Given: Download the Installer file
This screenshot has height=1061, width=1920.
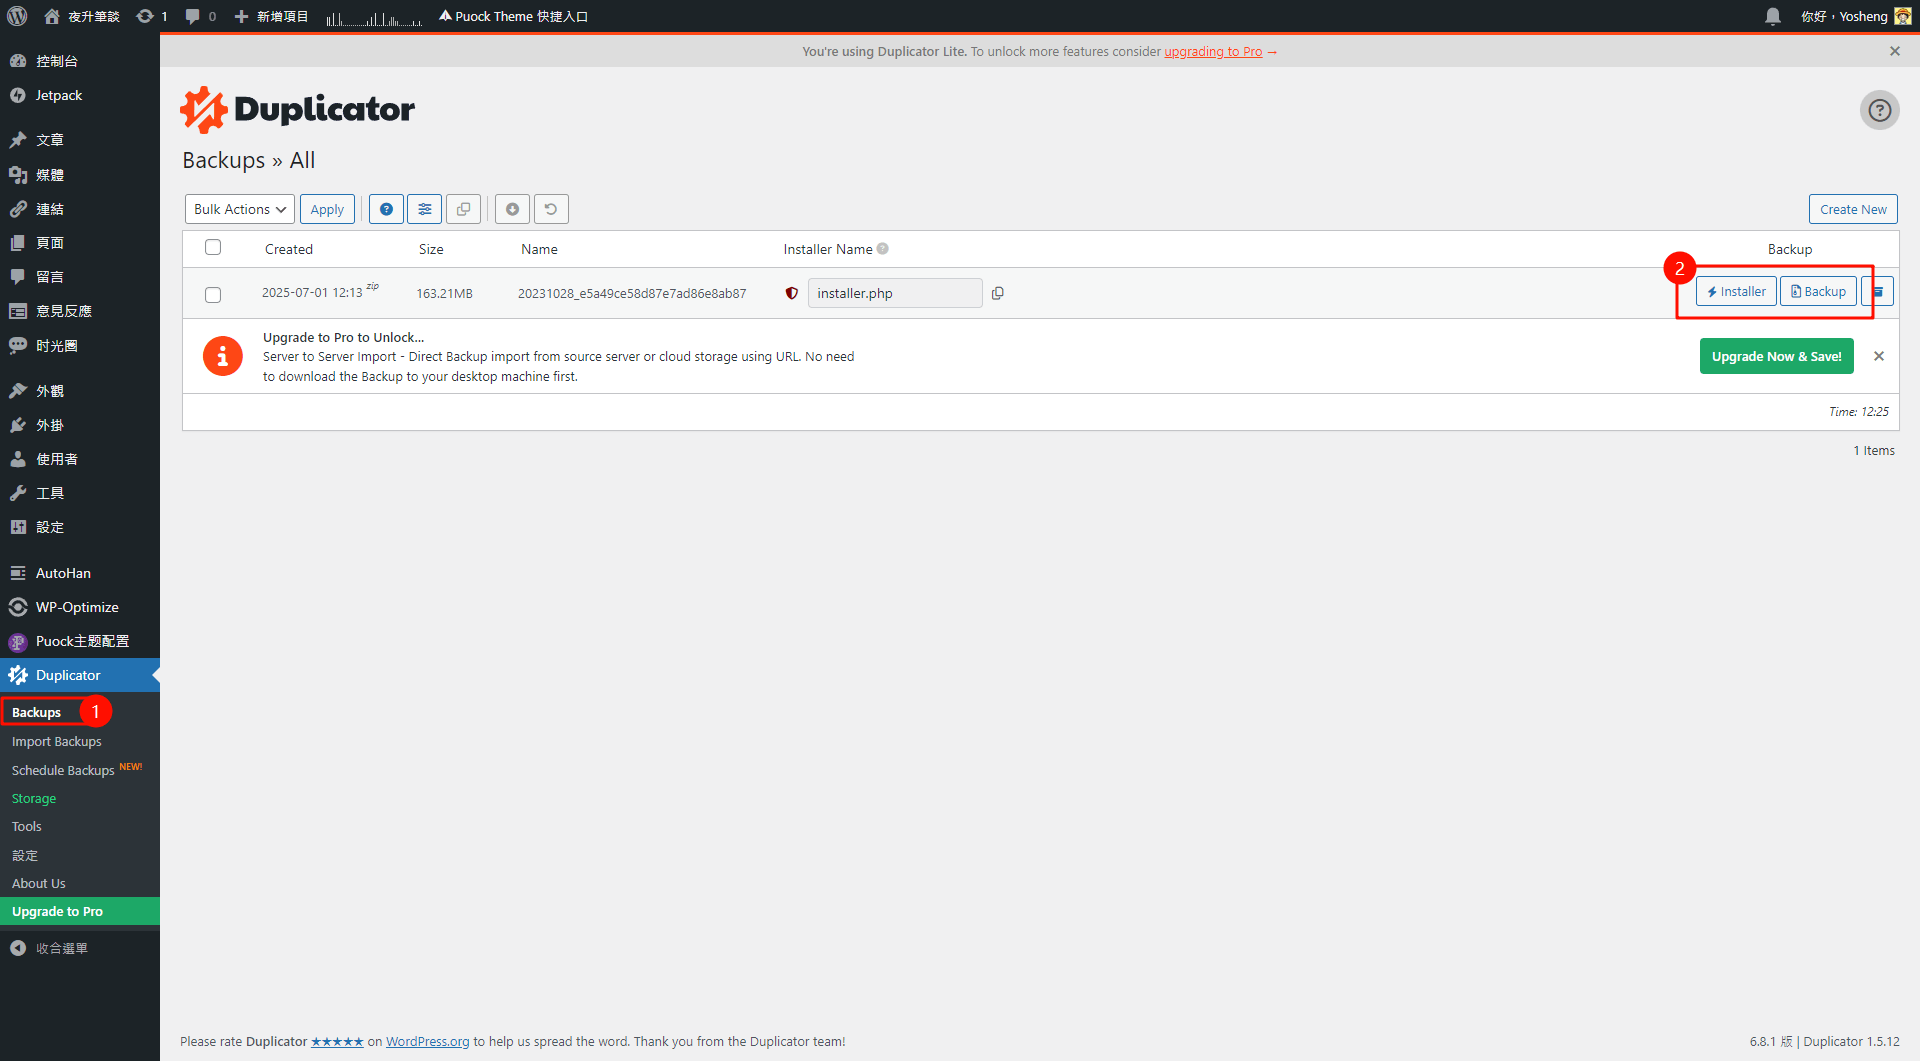Looking at the screenshot, I should pyautogui.click(x=1736, y=292).
